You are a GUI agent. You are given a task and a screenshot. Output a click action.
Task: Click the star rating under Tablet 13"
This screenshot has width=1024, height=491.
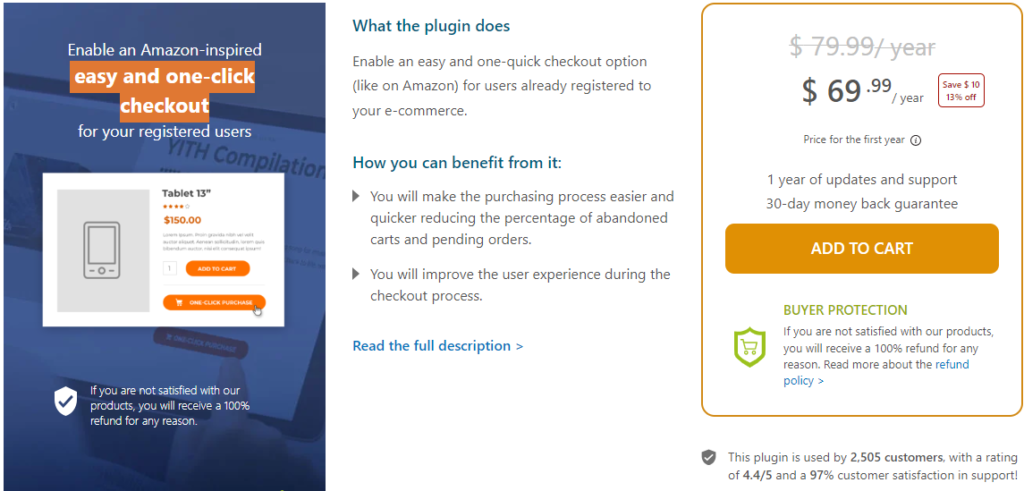176,206
